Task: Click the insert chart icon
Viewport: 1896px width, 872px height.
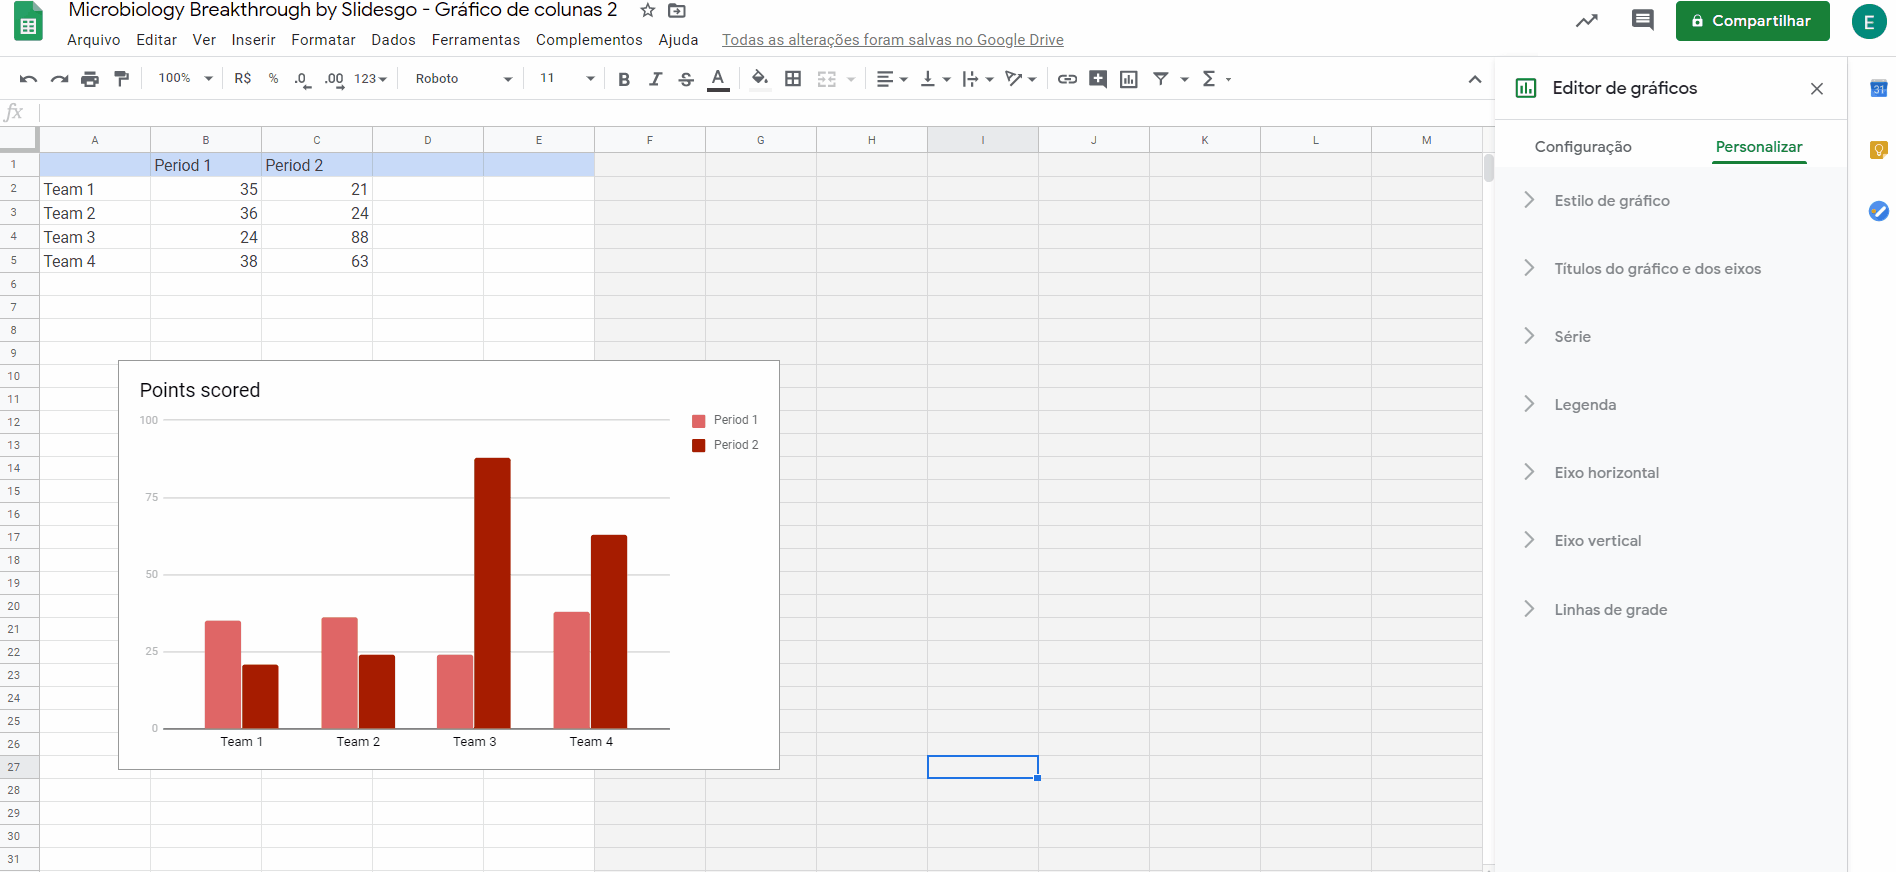Action: coord(1129,79)
